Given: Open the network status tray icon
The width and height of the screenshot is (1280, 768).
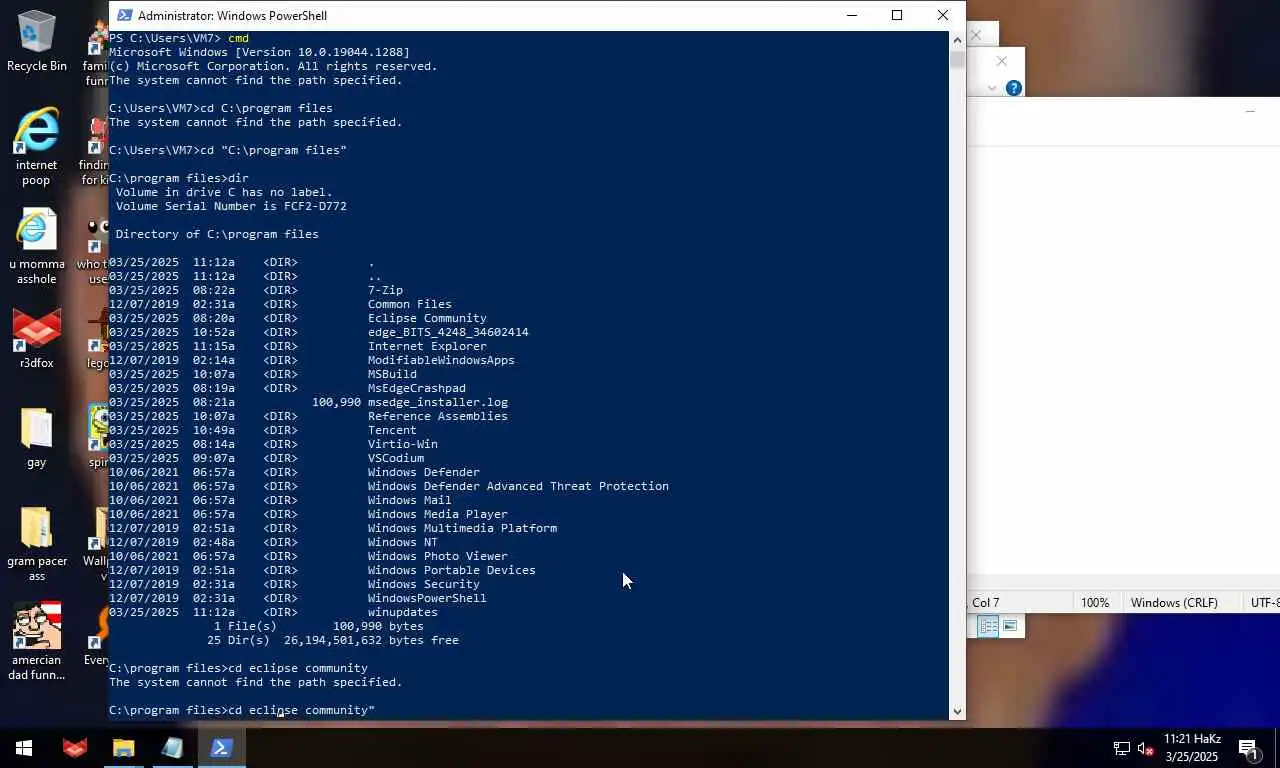Looking at the screenshot, I should pos(1122,748).
